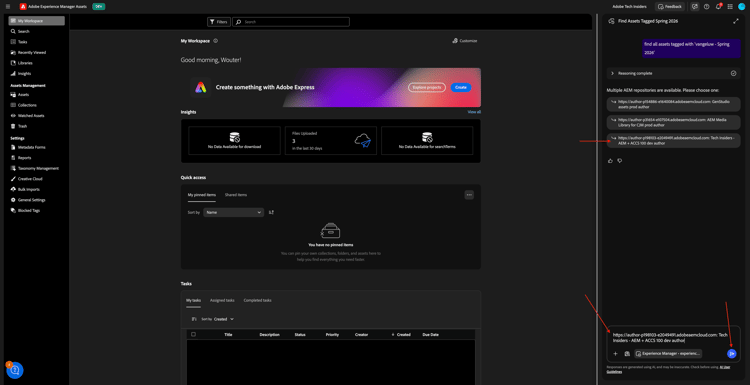The image size is (750, 385).
Task: Click into the top search field
Action: coord(291,22)
